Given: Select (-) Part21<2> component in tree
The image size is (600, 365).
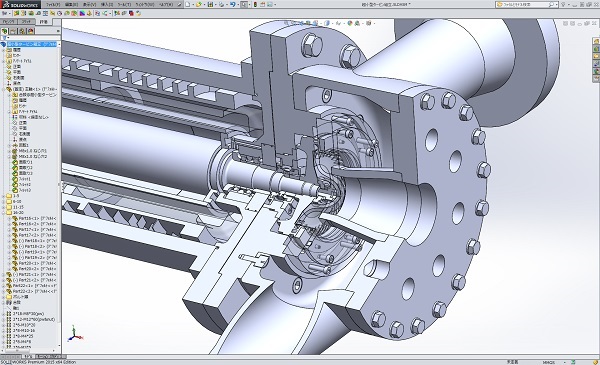Looking at the screenshot, I should click(31, 280).
